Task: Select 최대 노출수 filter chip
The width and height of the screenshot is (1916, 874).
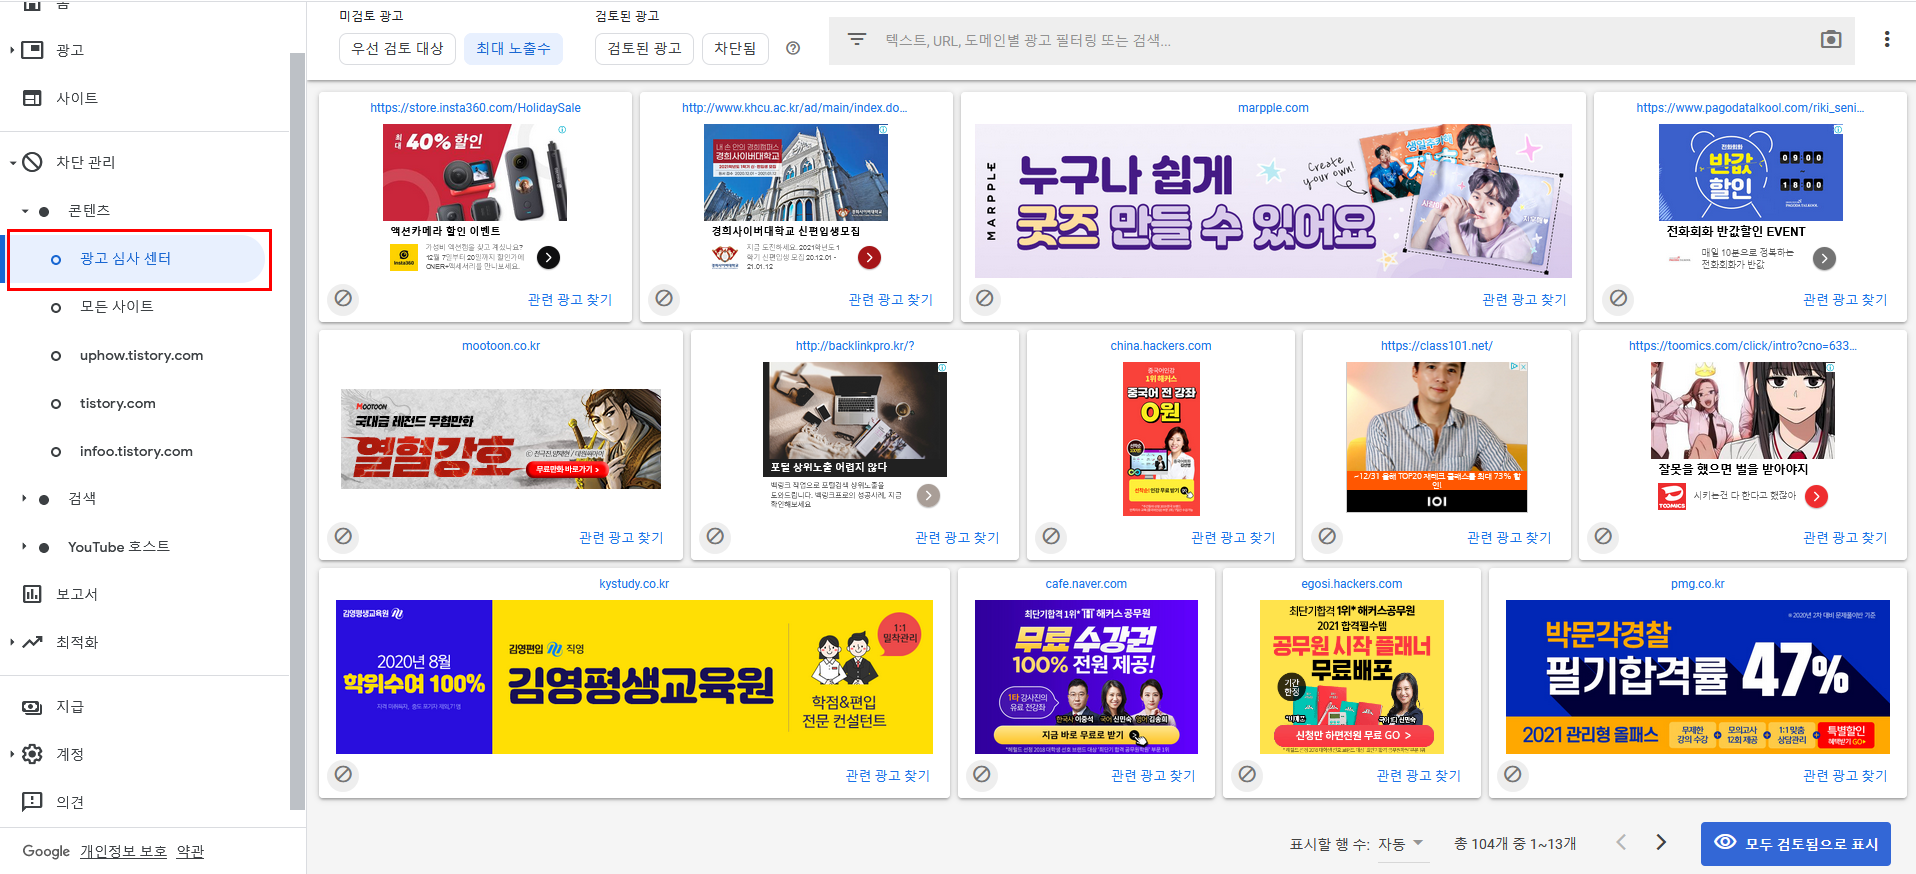Action: (x=513, y=48)
